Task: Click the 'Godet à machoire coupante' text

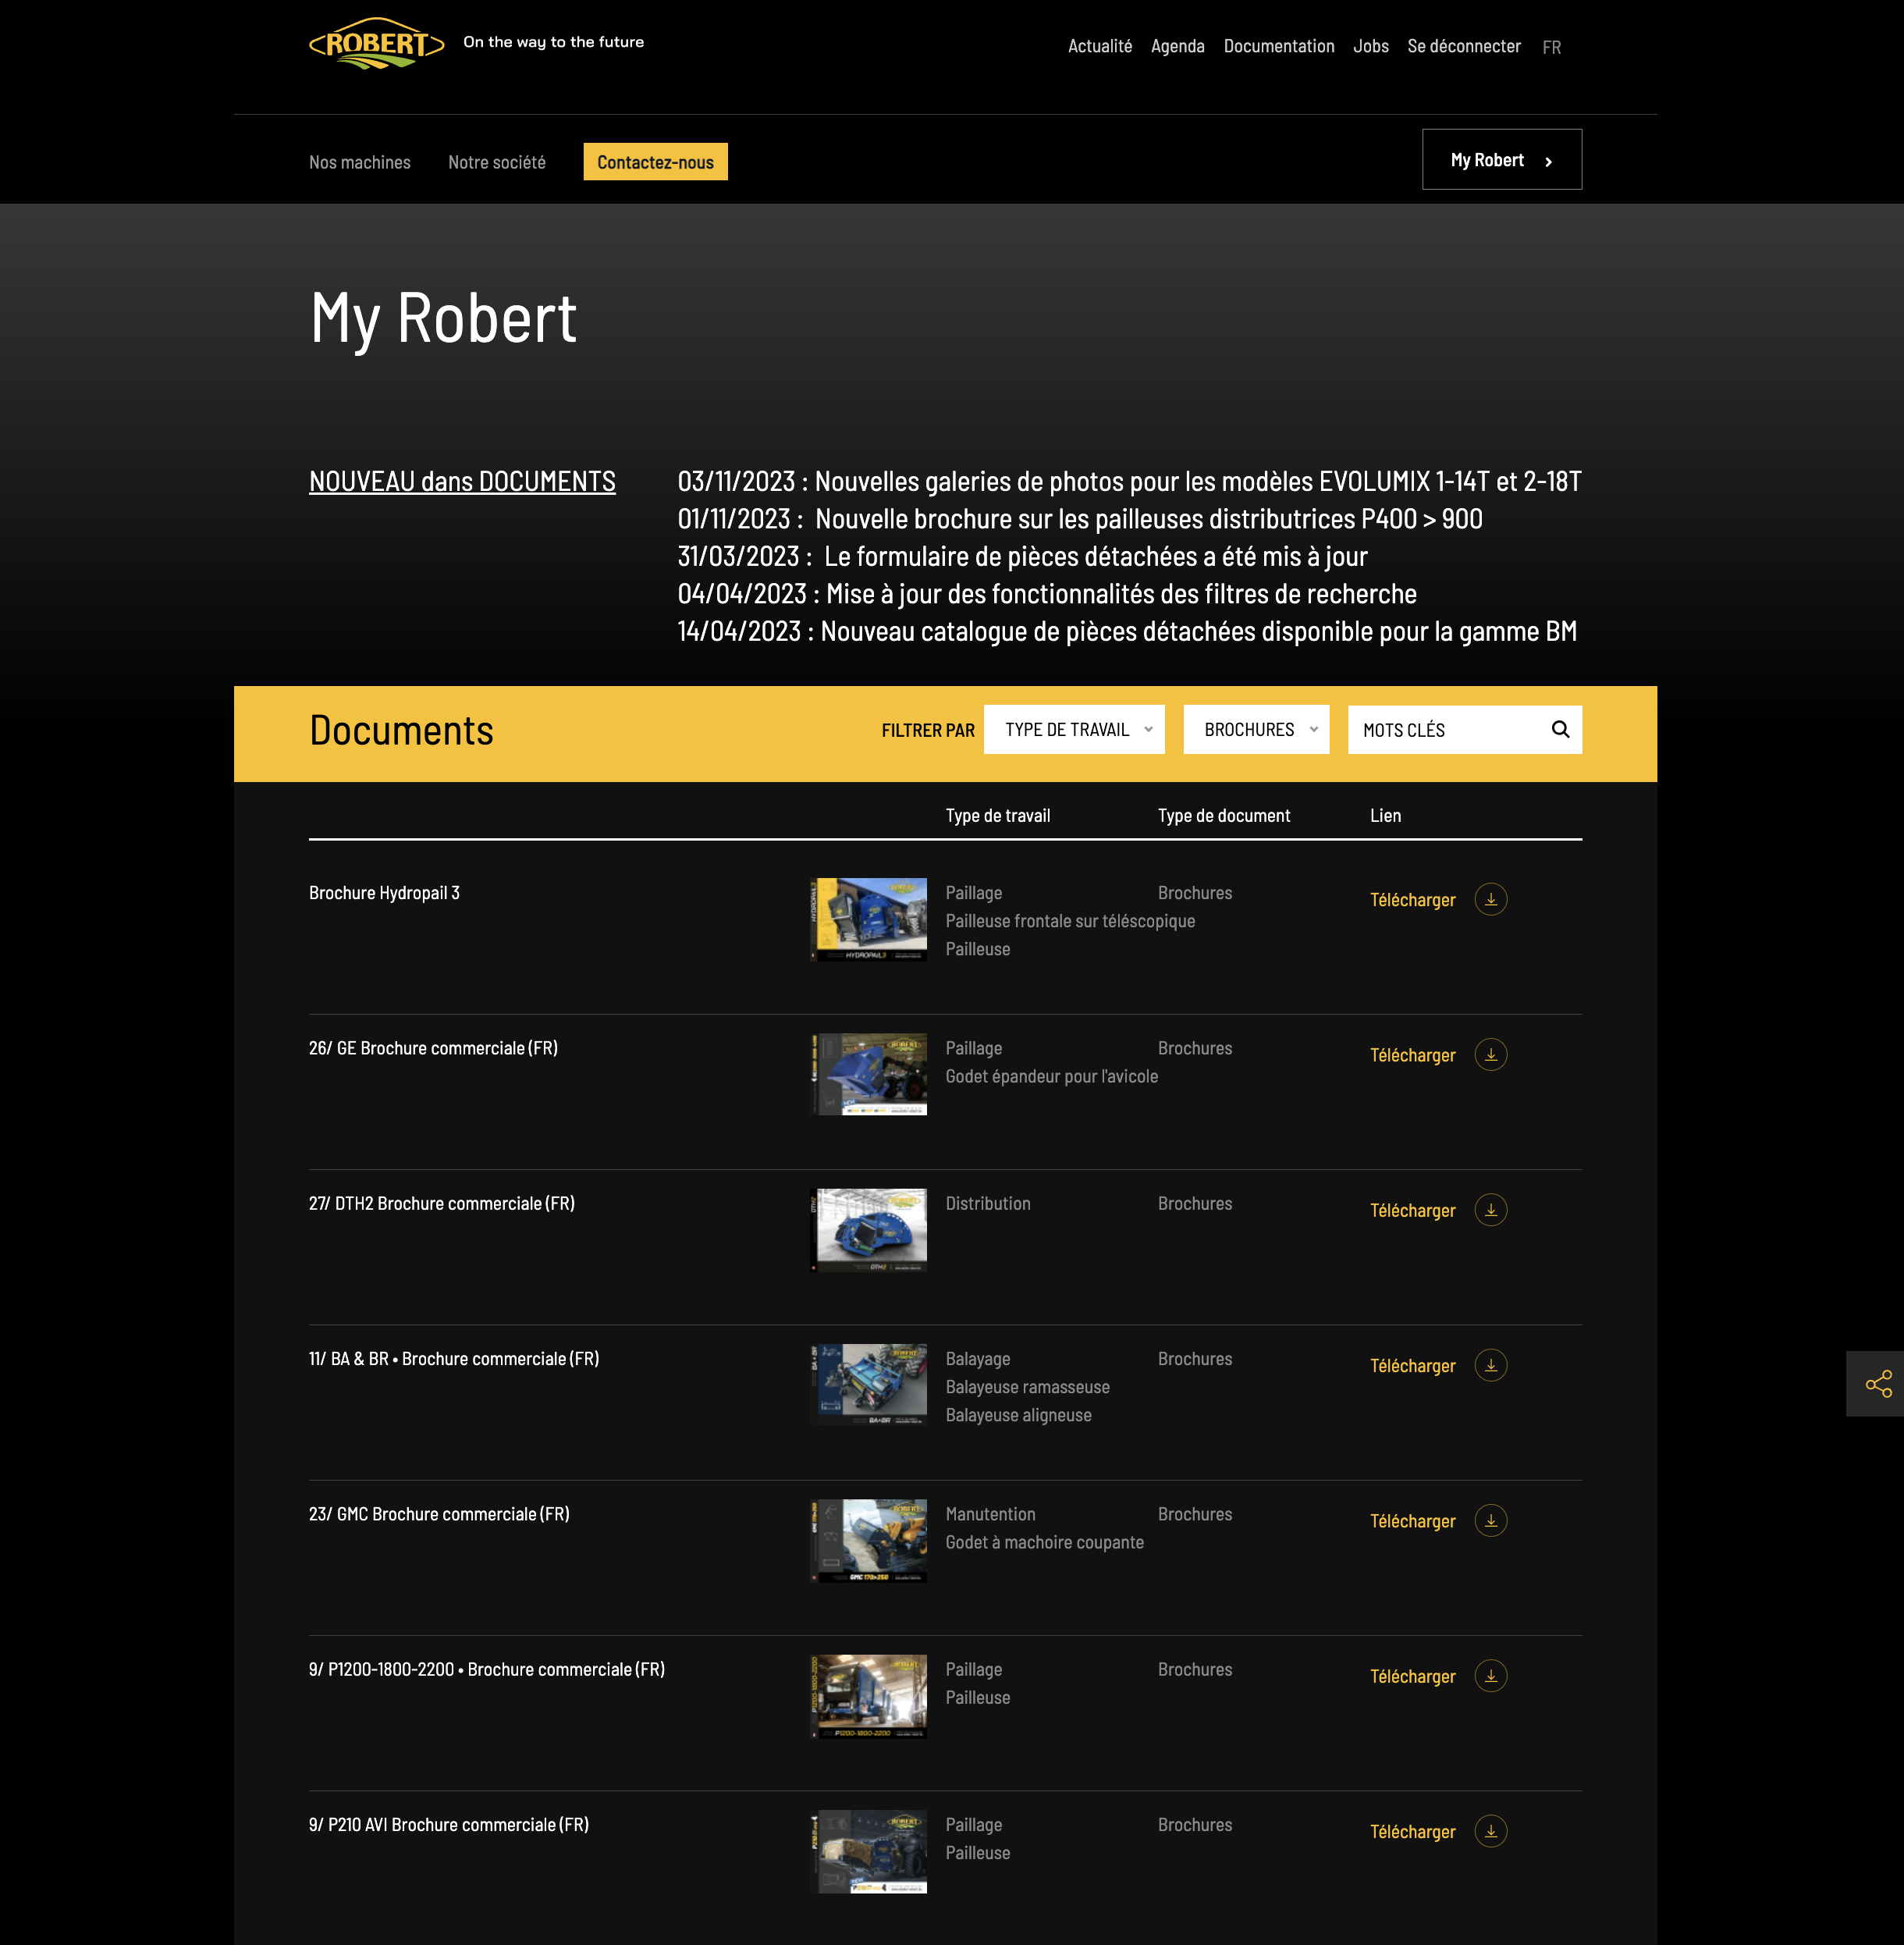Action: (x=1044, y=1542)
